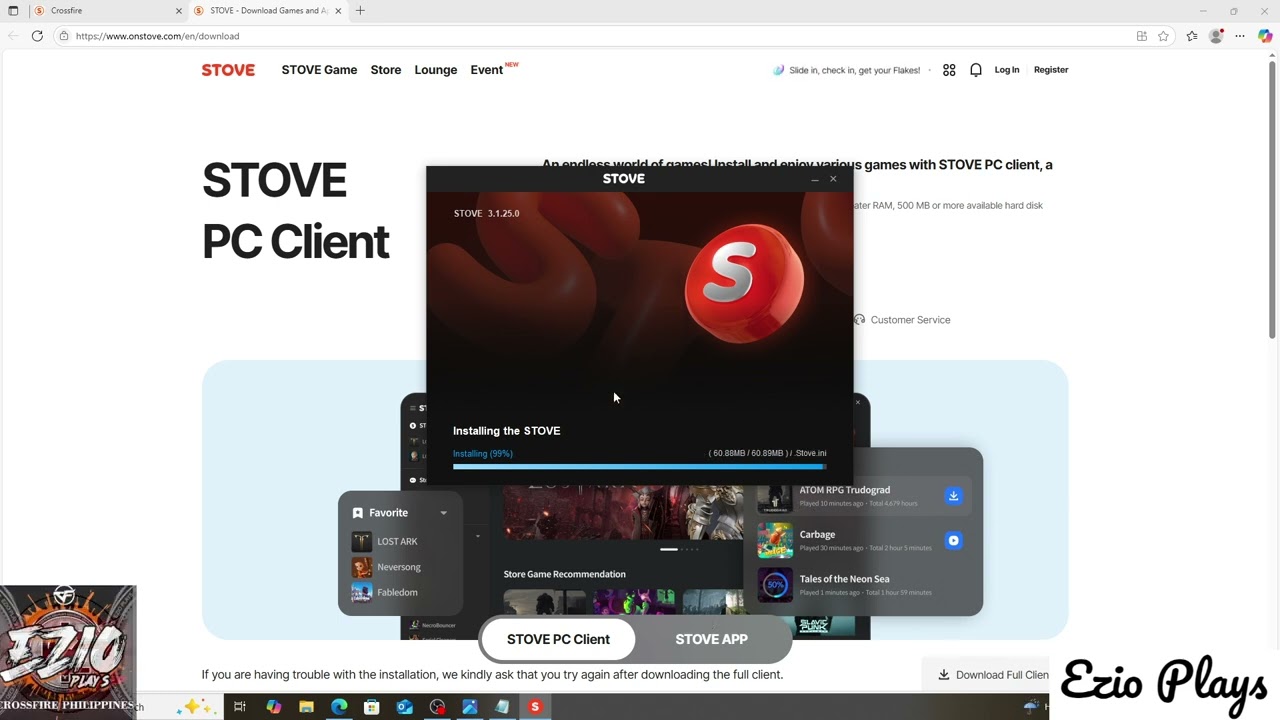The width and height of the screenshot is (1280, 720).
Task: Click the installer progress bar
Action: pyautogui.click(x=639, y=467)
